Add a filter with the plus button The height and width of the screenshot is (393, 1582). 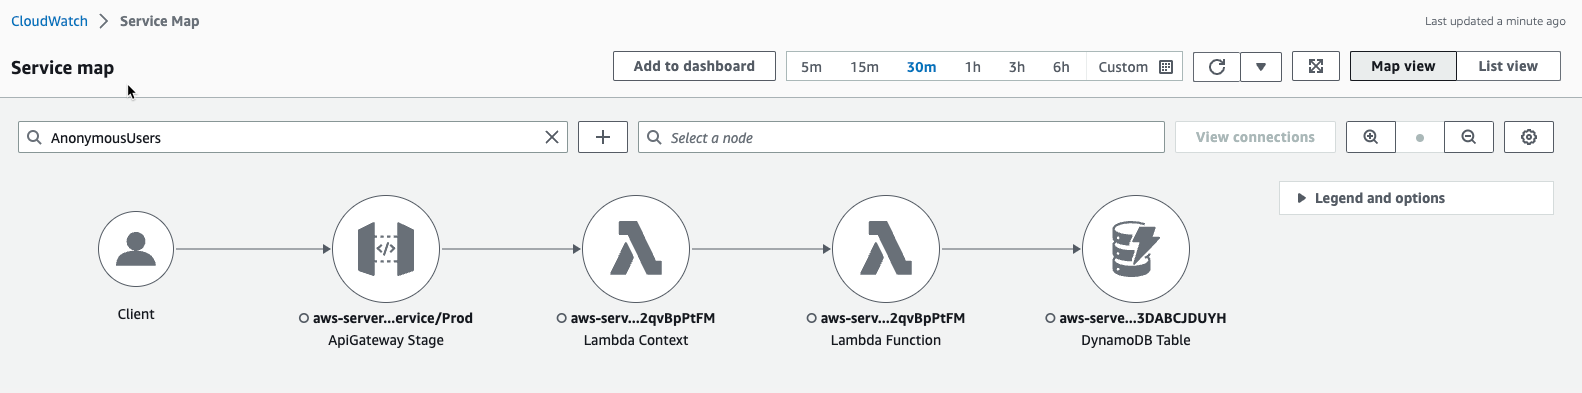[x=603, y=137]
